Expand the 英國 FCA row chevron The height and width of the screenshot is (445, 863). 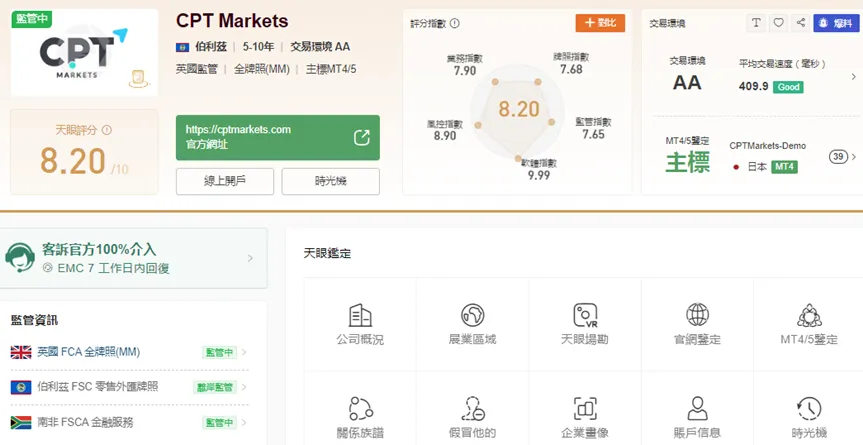click(x=244, y=352)
